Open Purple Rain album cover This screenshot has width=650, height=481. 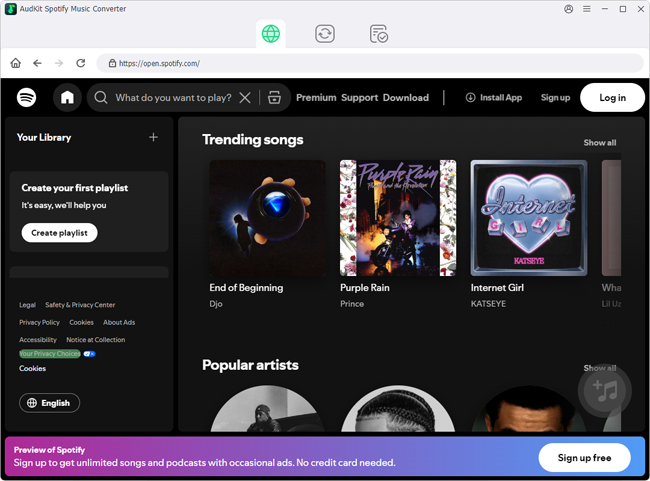tap(398, 218)
